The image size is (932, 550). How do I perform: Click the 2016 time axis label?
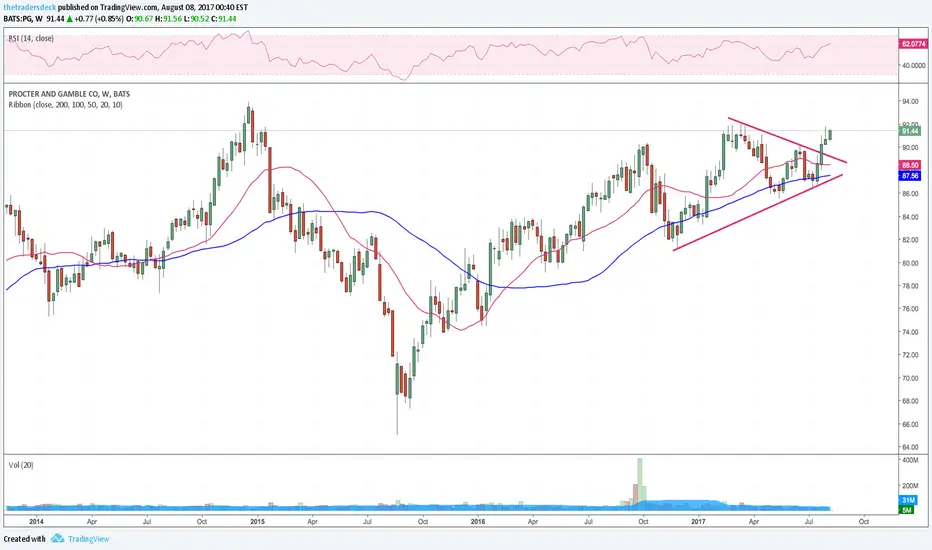click(477, 521)
